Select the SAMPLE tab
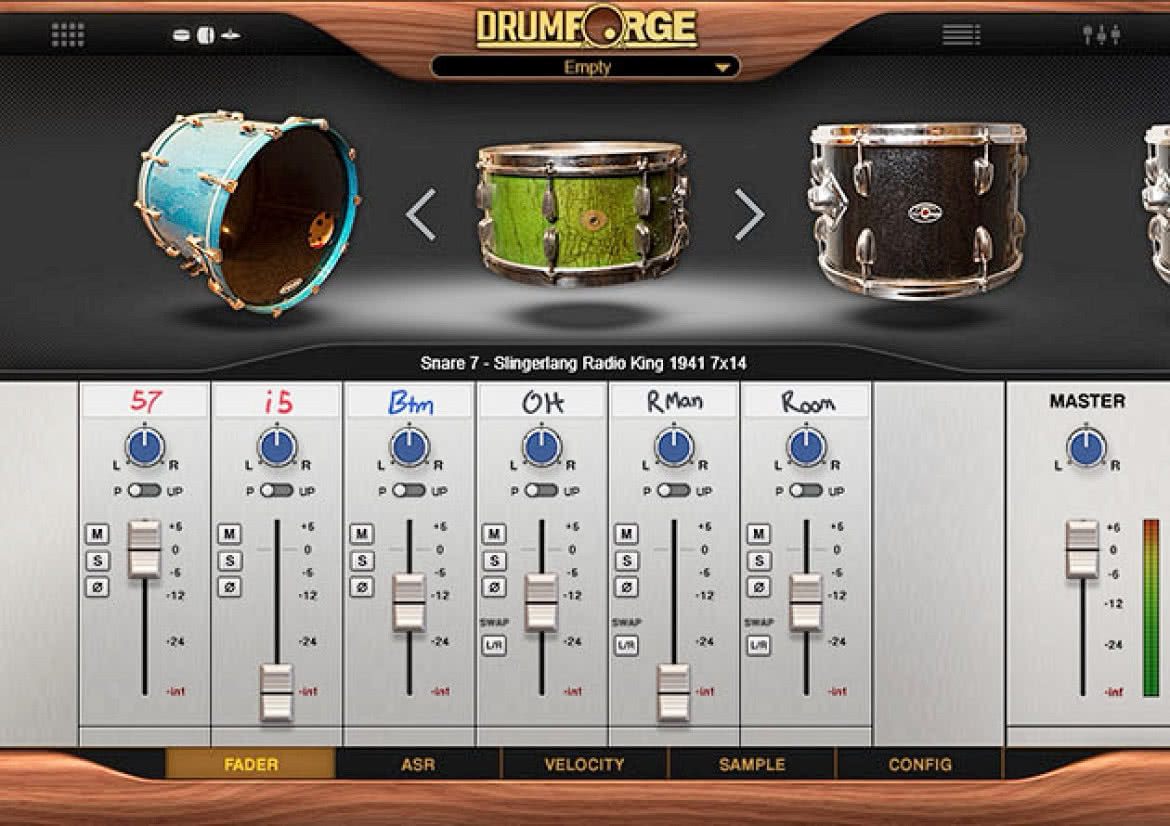 pos(752,764)
